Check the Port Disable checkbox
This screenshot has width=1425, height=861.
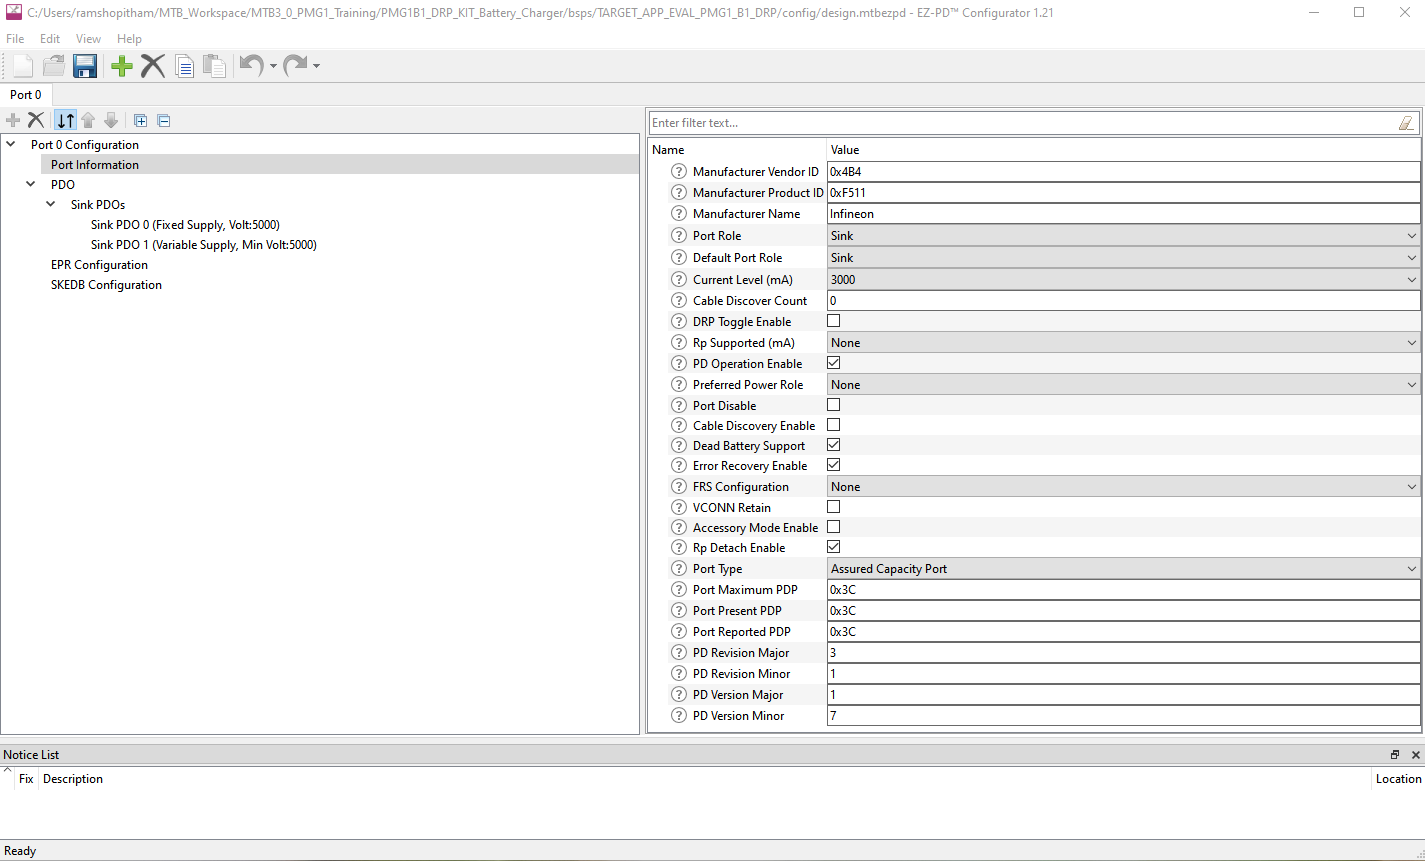(834, 405)
